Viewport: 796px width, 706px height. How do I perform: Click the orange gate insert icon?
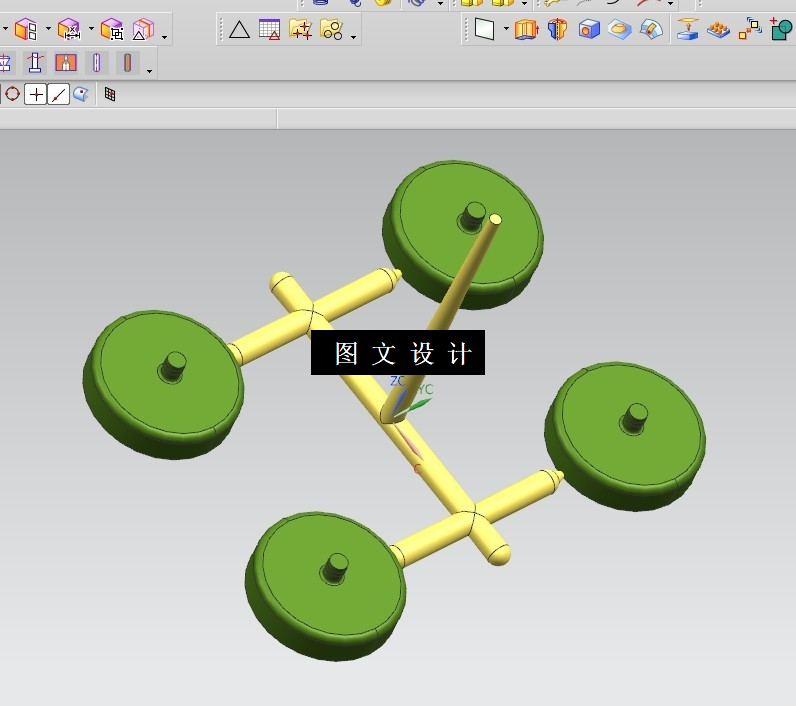66,63
